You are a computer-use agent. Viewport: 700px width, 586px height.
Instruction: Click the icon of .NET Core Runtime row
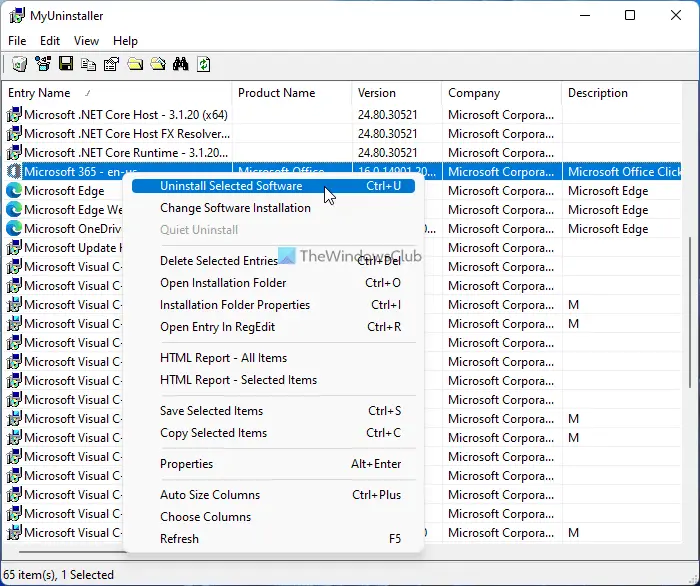coord(14,153)
